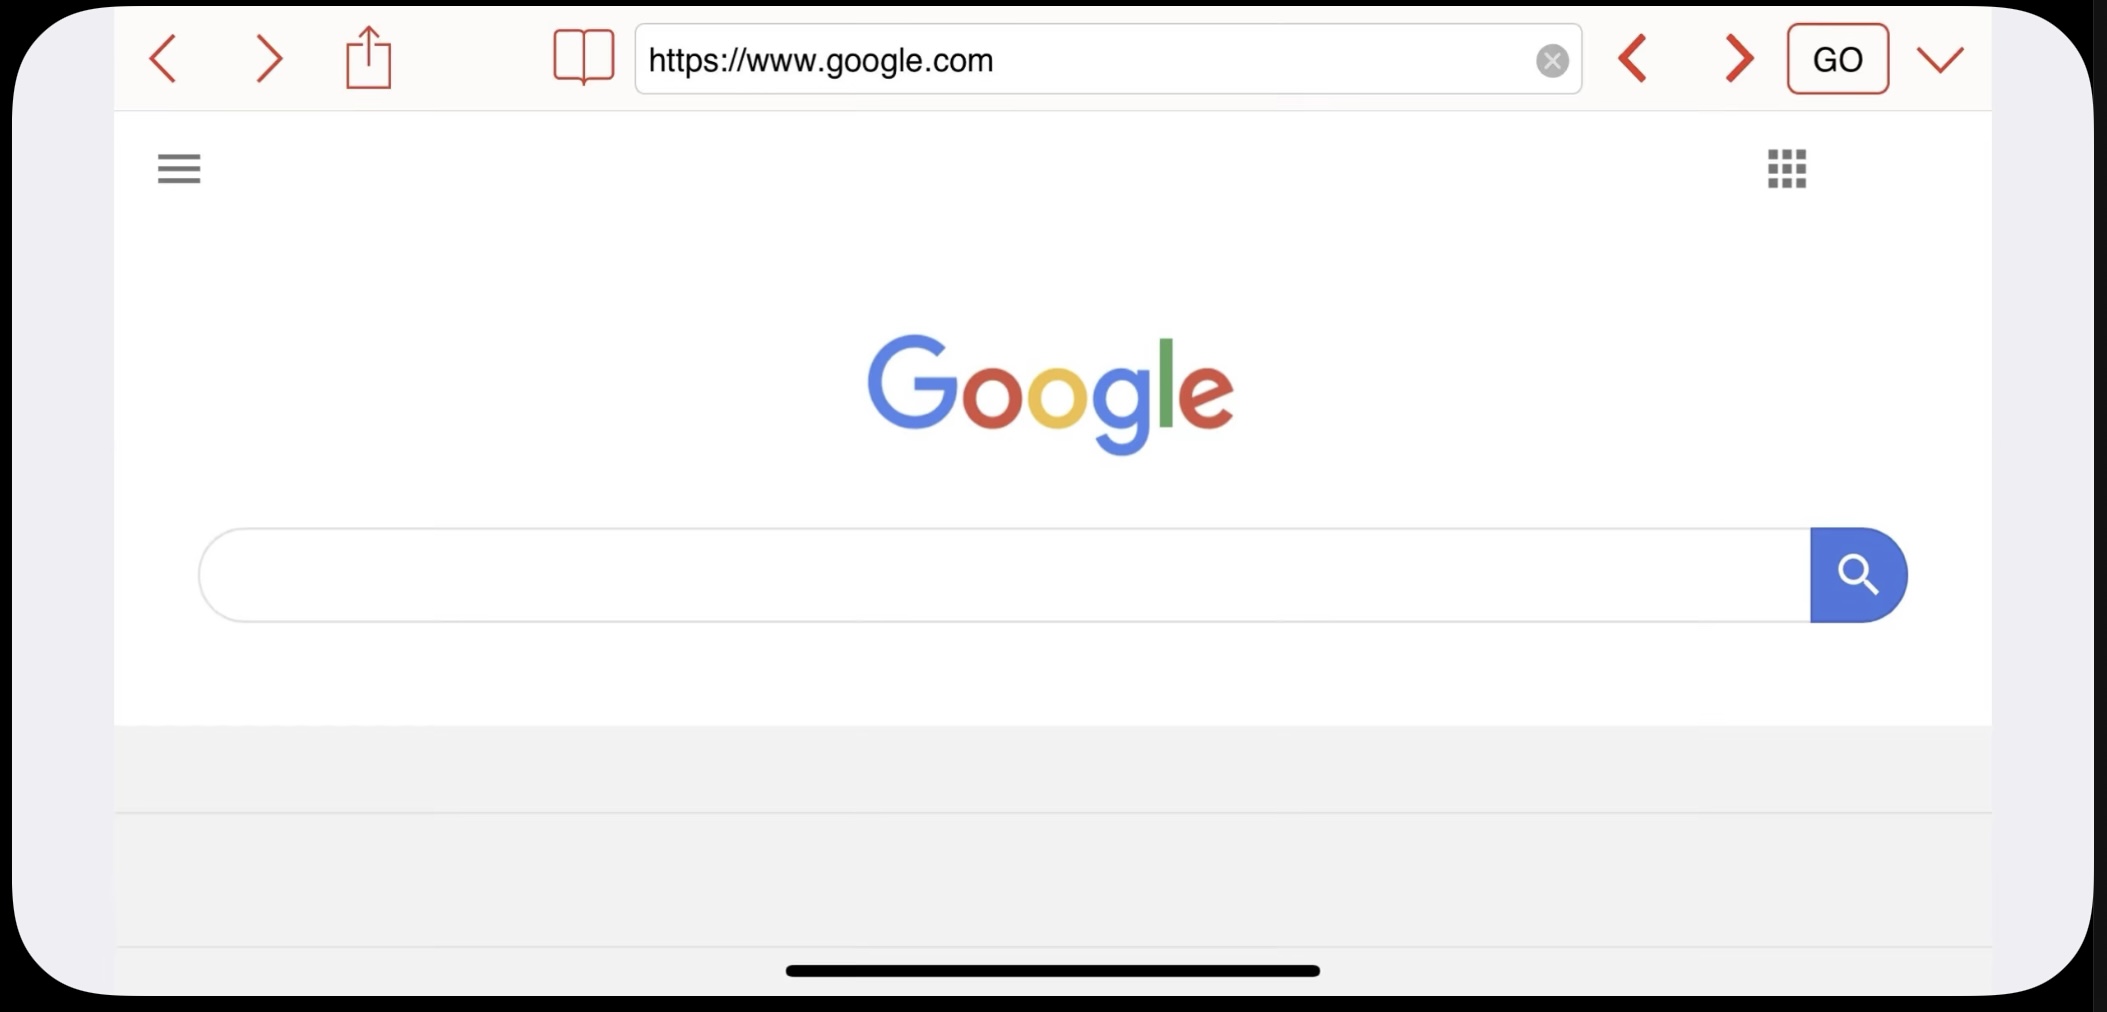Tap the bold red right chevron
2107x1012 pixels.
tap(1739, 59)
